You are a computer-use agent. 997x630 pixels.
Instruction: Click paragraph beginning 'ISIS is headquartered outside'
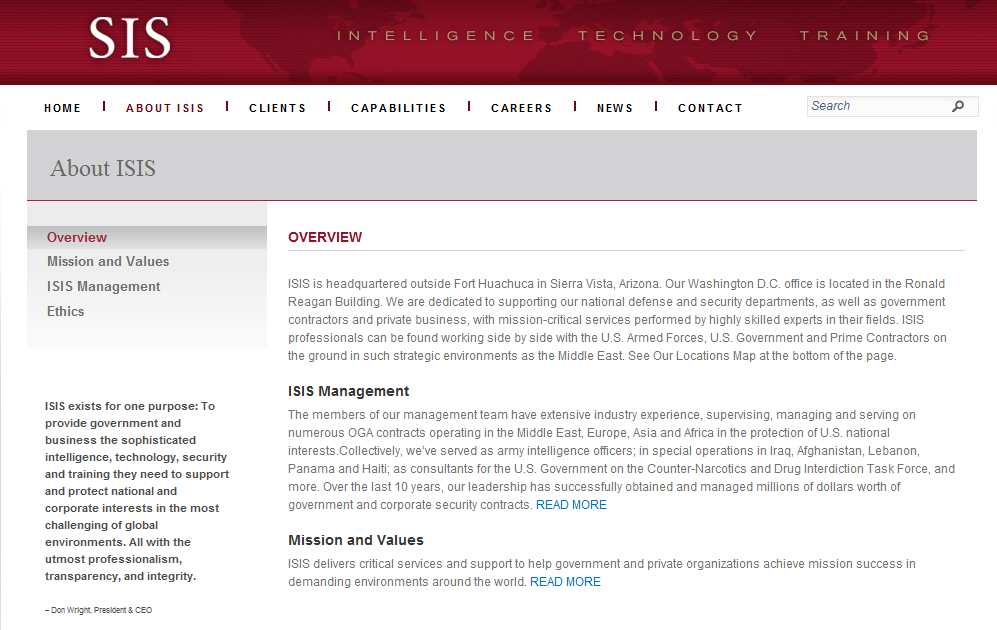[x=617, y=320]
